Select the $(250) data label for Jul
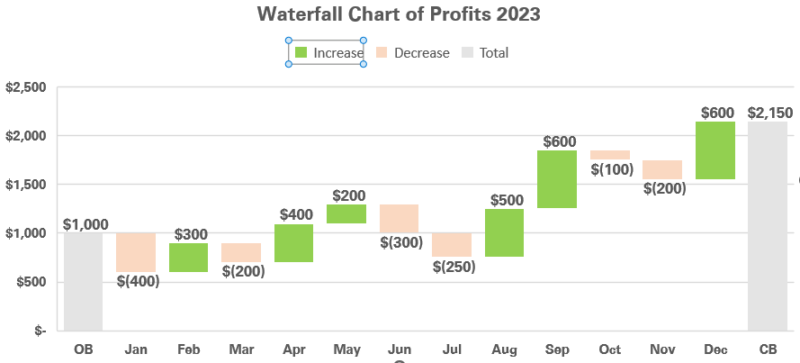Screen dimensions: 800x363 tap(454, 267)
